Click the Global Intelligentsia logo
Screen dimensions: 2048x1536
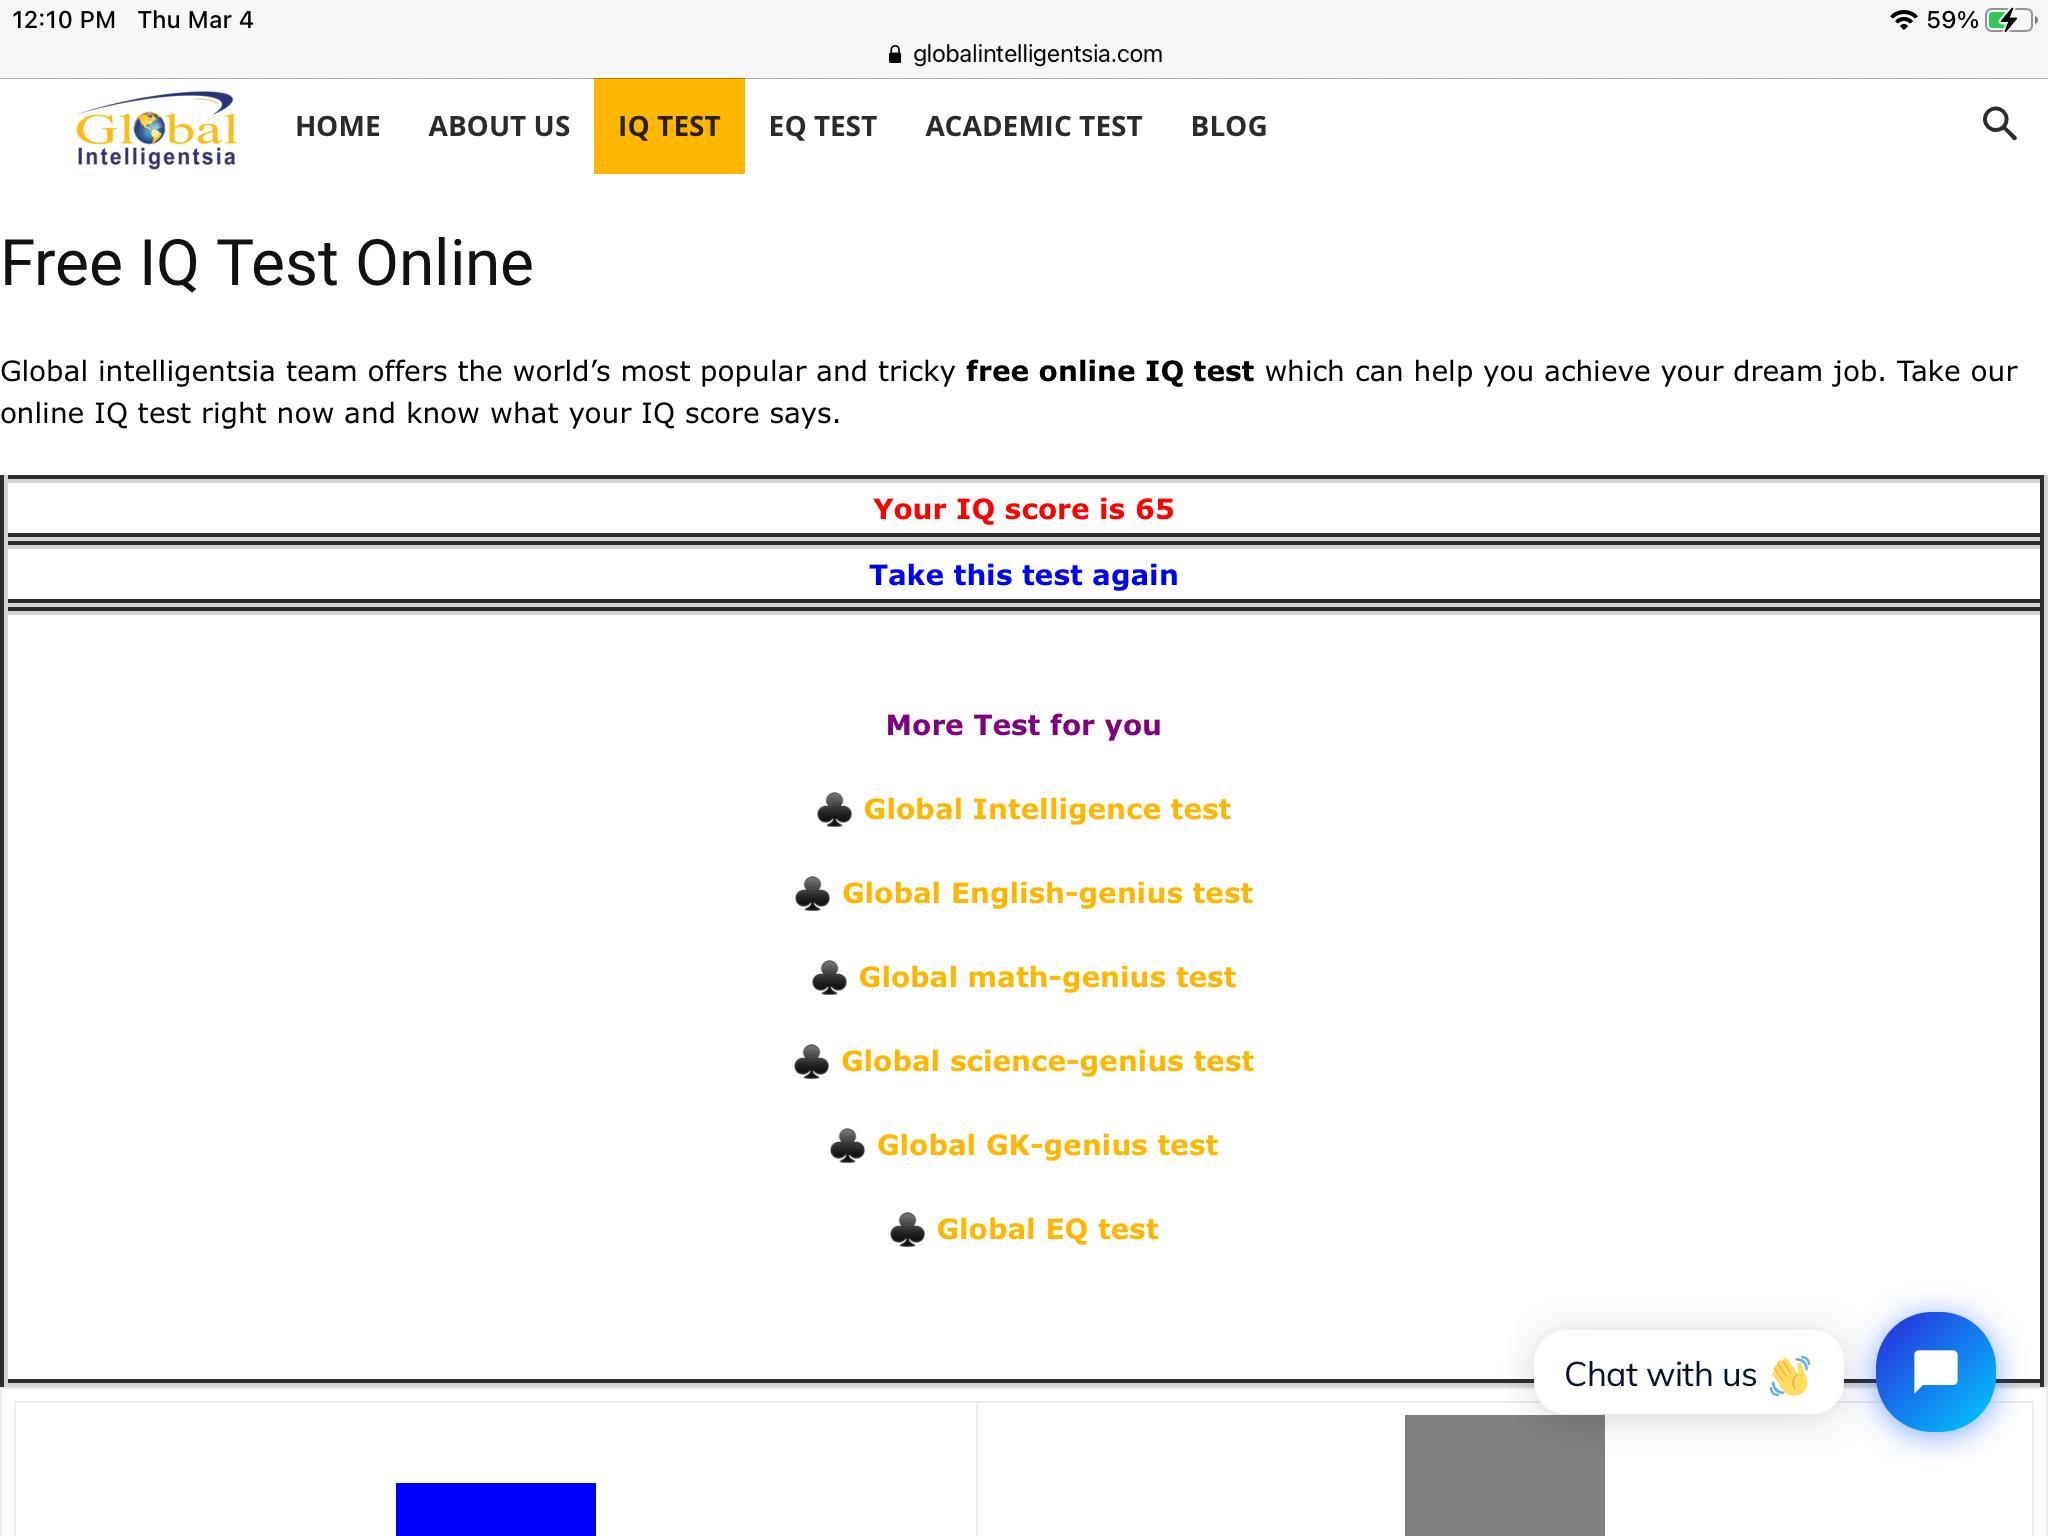coord(157,129)
